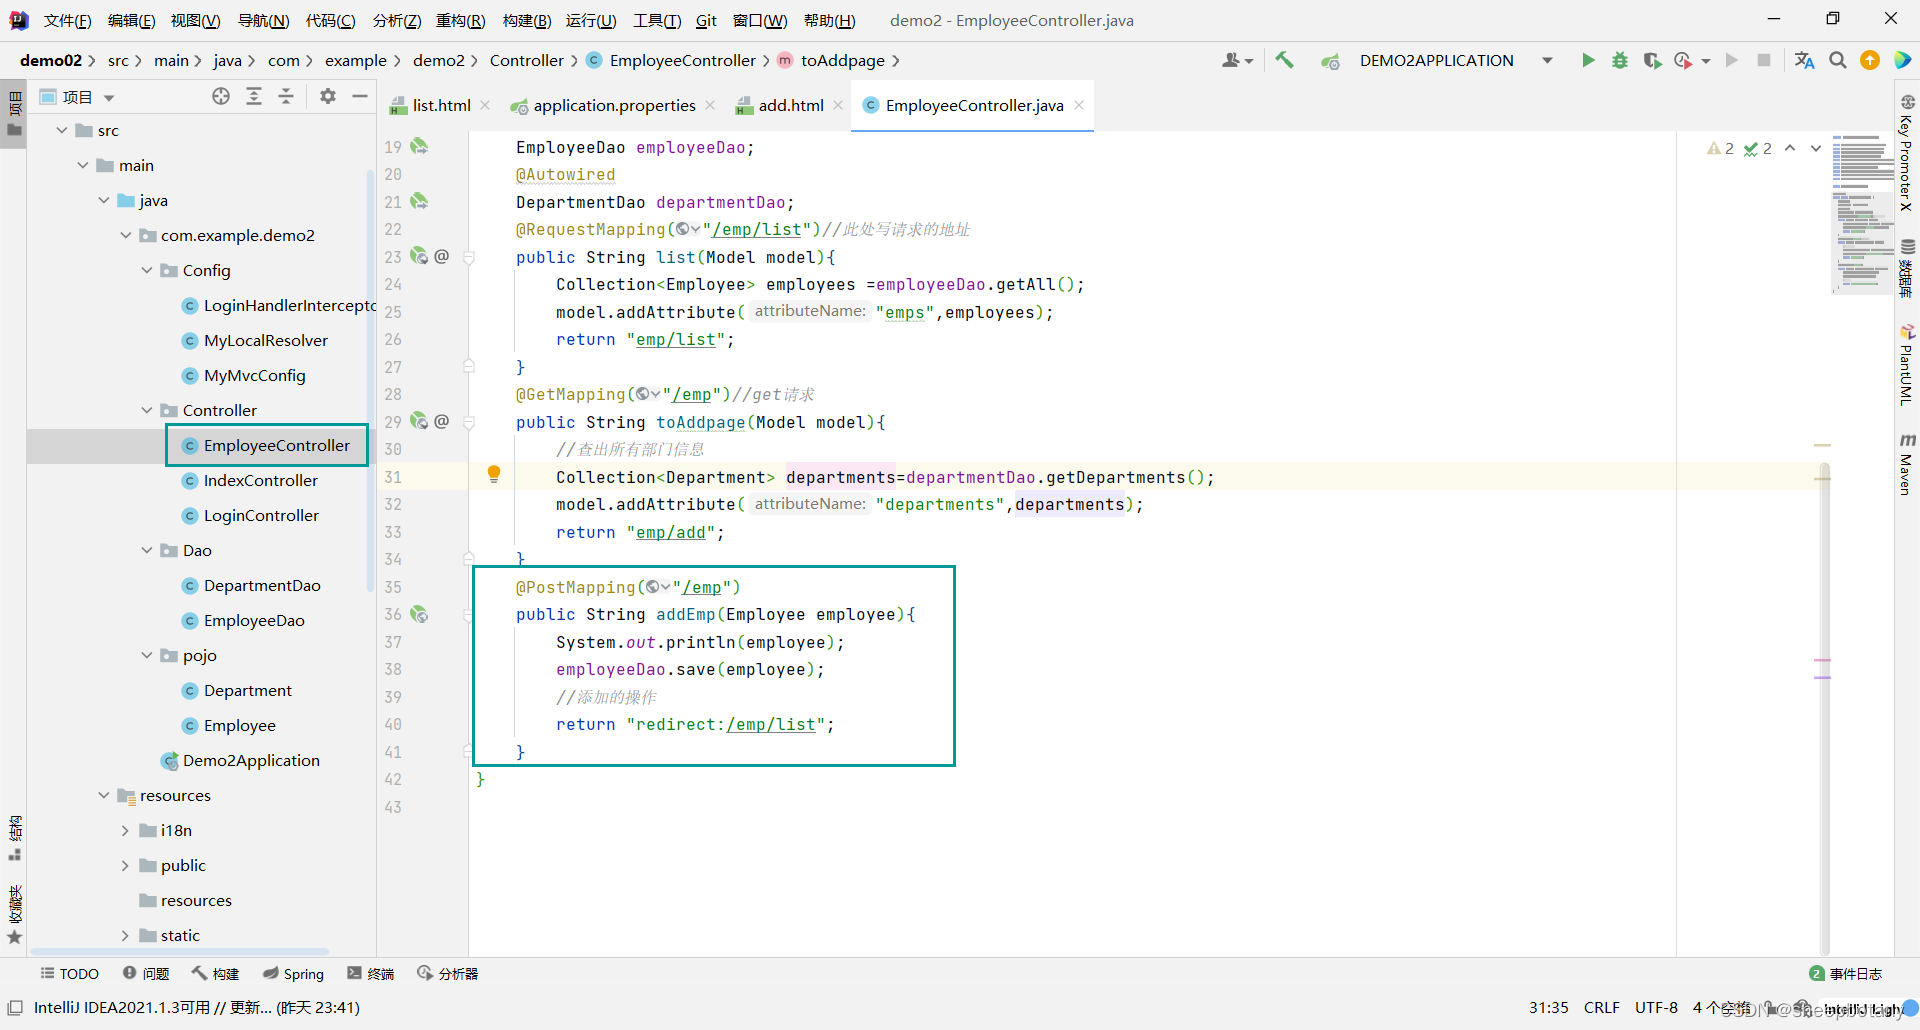Open the Favorites star tool window
Image resolution: width=1920 pixels, height=1030 pixels.
tap(14, 915)
